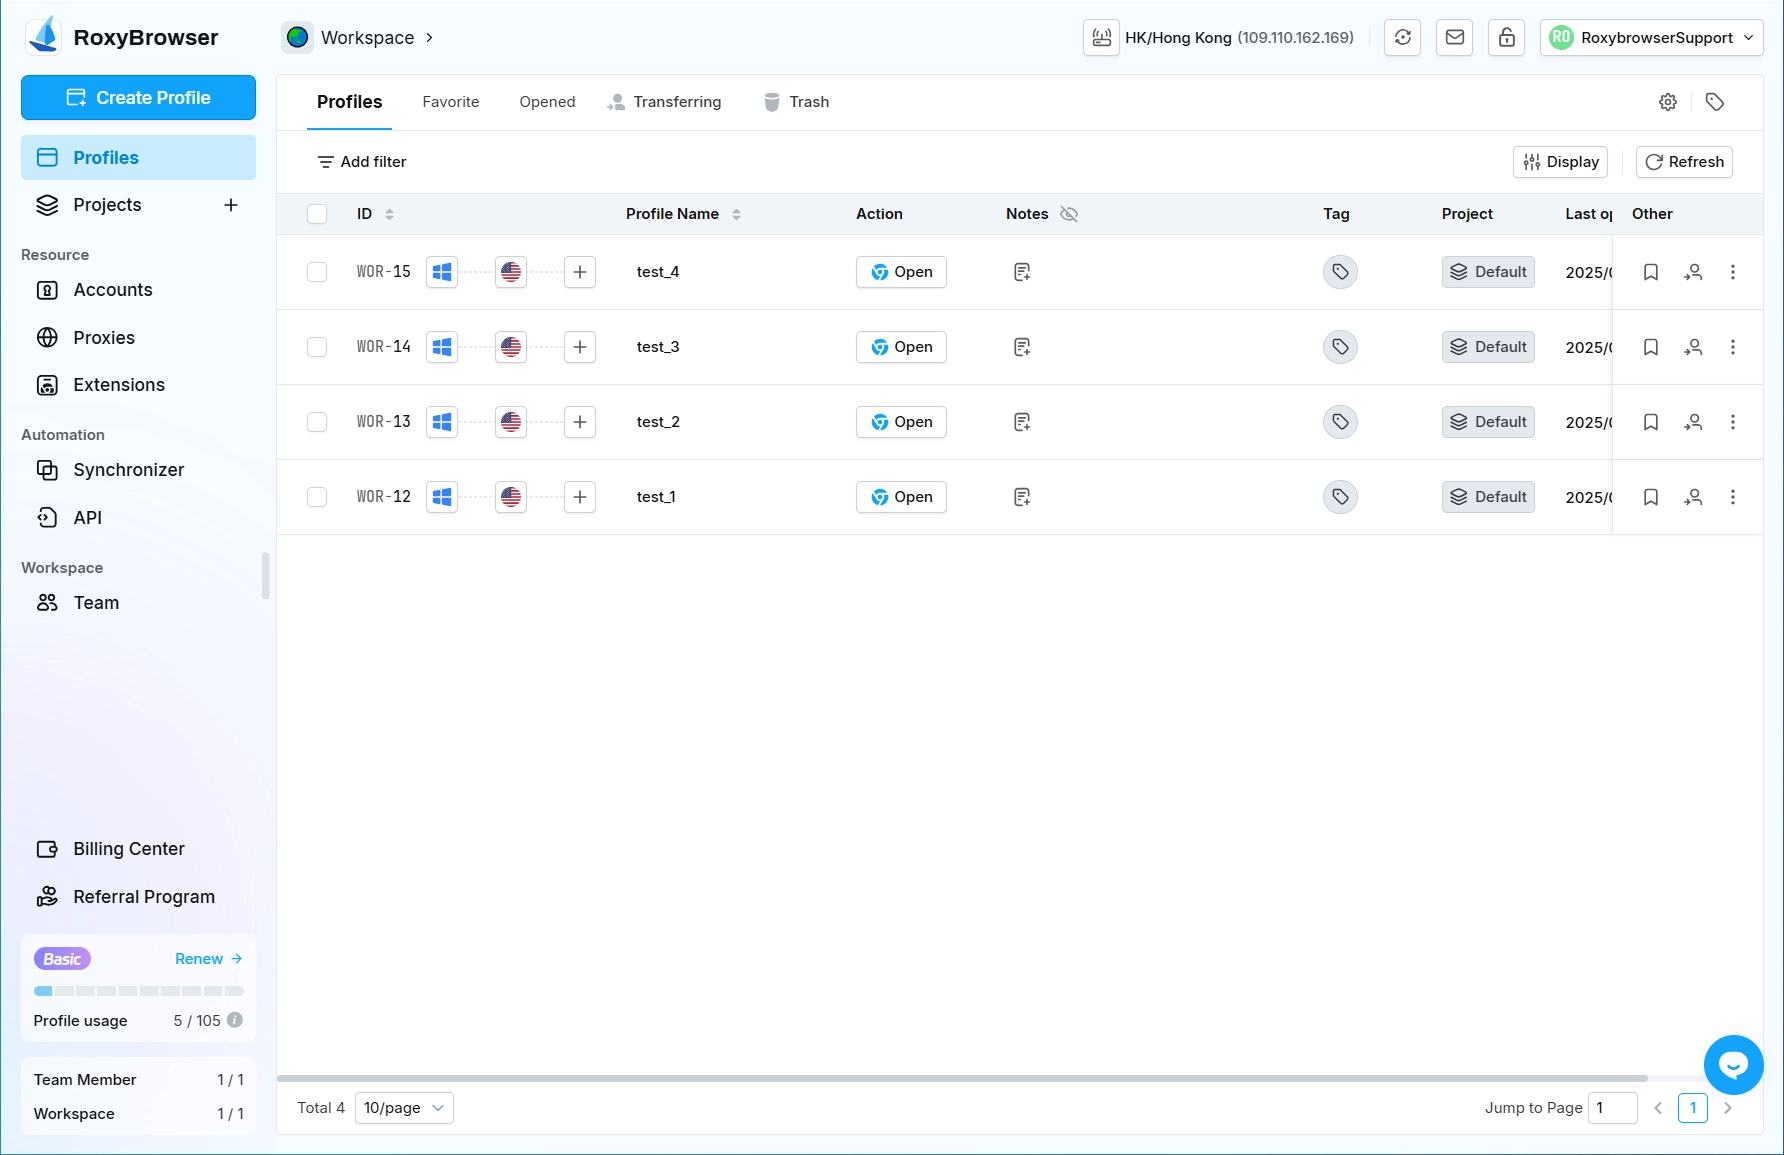The width and height of the screenshot is (1784, 1155).
Task: Click the notes icon for test_2
Action: [1021, 422]
